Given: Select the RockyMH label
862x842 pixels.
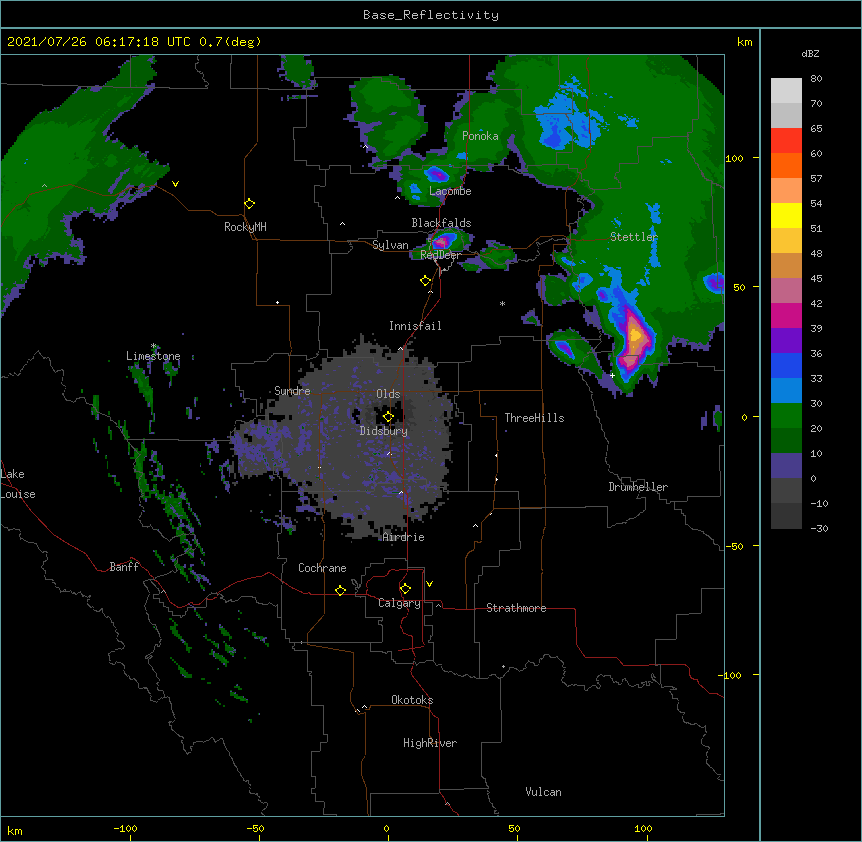Looking at the screenshot, I should point(245,227).
